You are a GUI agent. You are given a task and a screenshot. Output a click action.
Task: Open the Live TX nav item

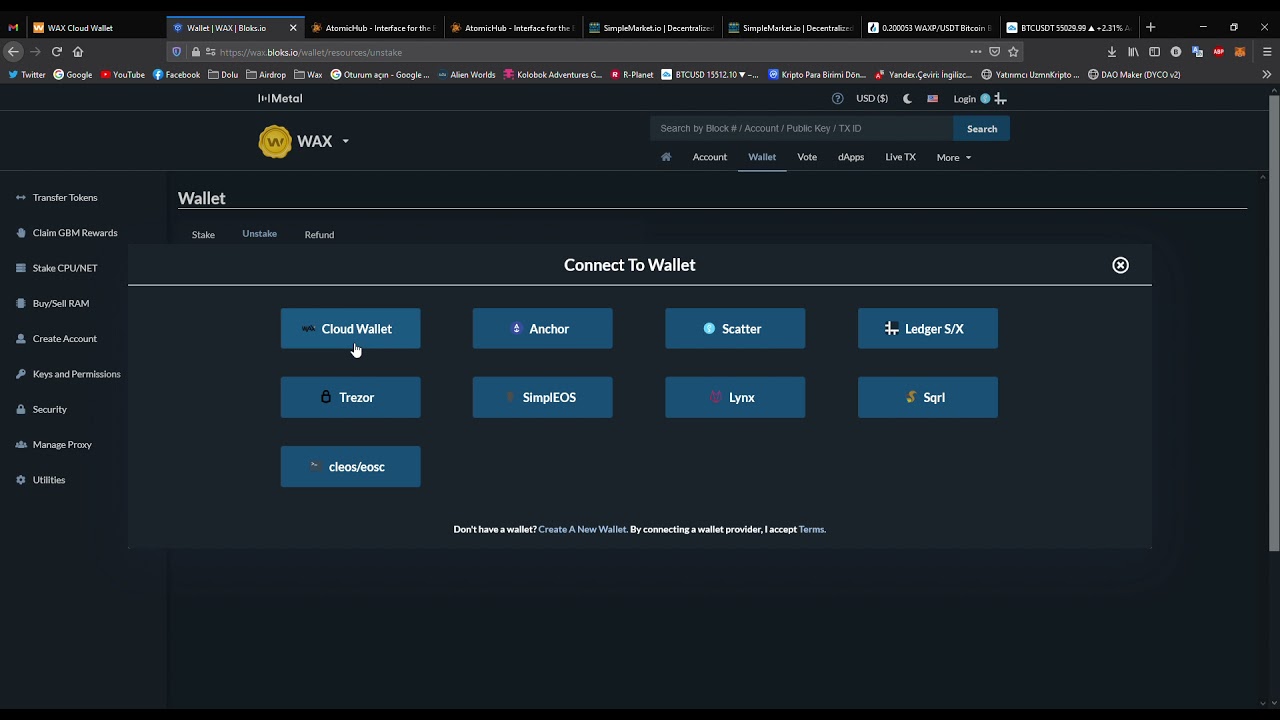pyautogui.click(x=900, y=157)
